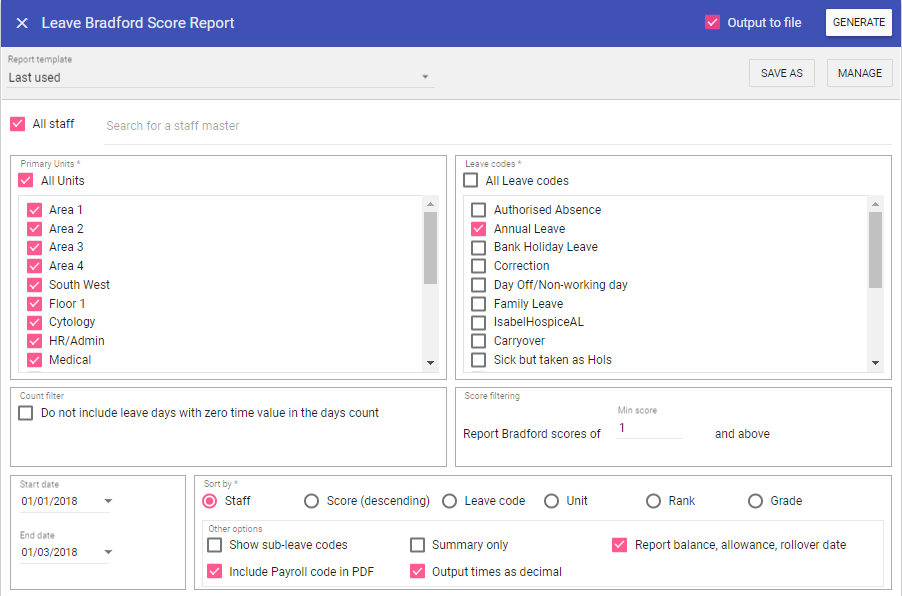Open the Start date dropdown
This screenshot has width=902, height=596.
(x=108, y=501)
